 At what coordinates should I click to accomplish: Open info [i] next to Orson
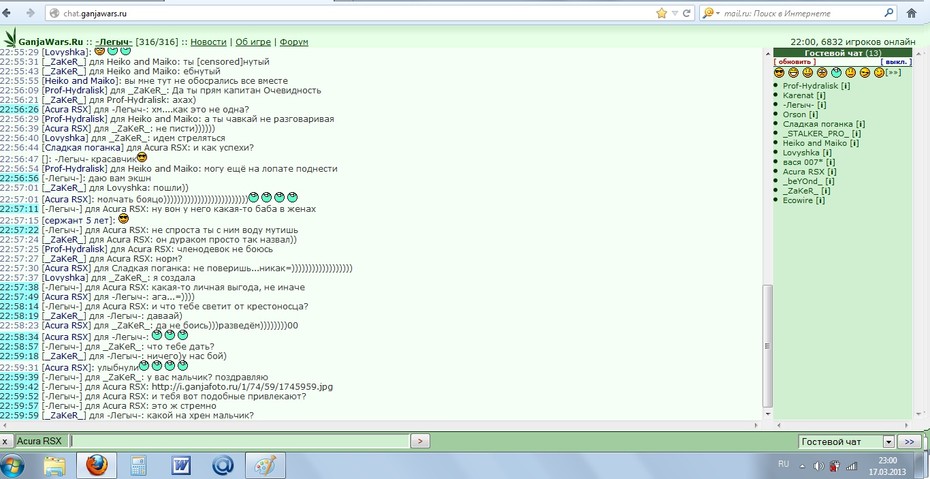(813, 114)
